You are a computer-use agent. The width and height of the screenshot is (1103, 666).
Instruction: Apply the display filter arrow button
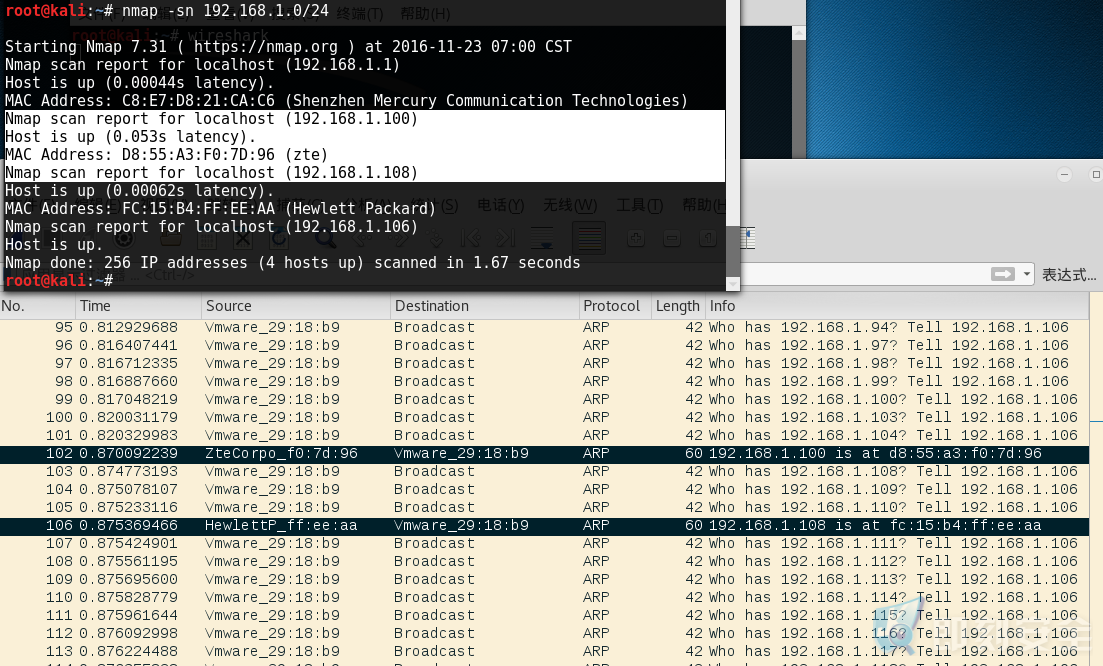click(1002, 274)
